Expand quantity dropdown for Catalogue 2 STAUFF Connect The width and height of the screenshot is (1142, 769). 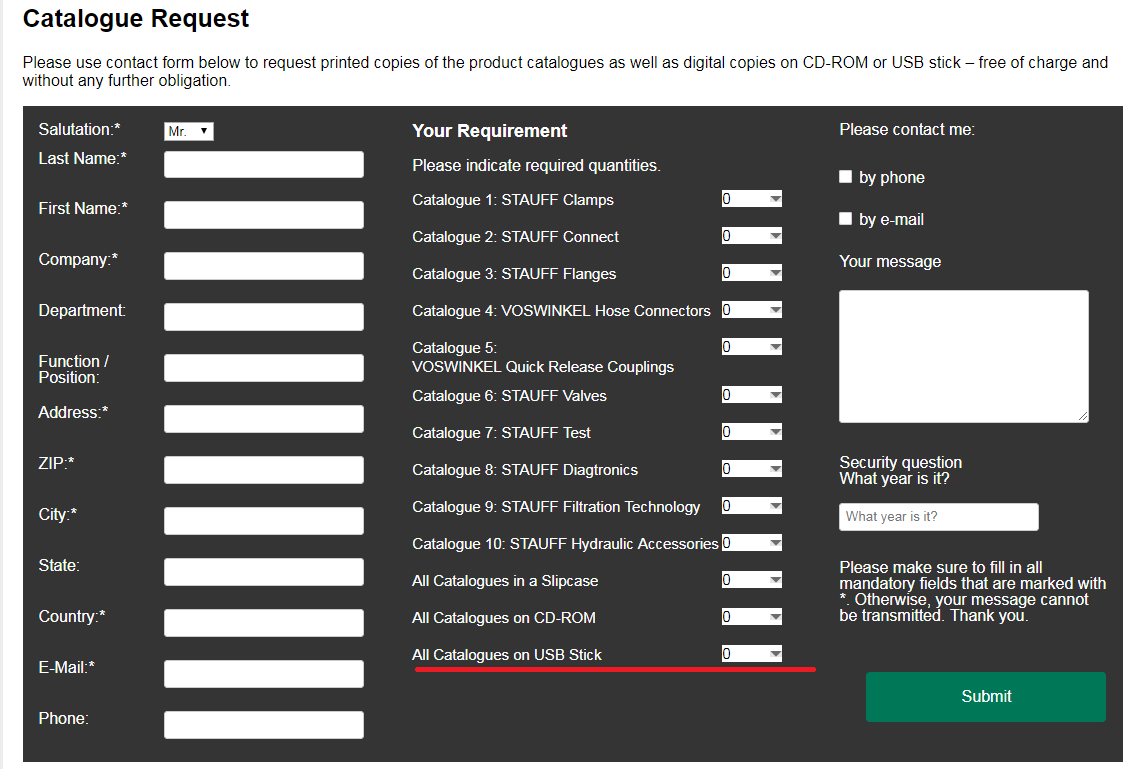pos(752,236)
